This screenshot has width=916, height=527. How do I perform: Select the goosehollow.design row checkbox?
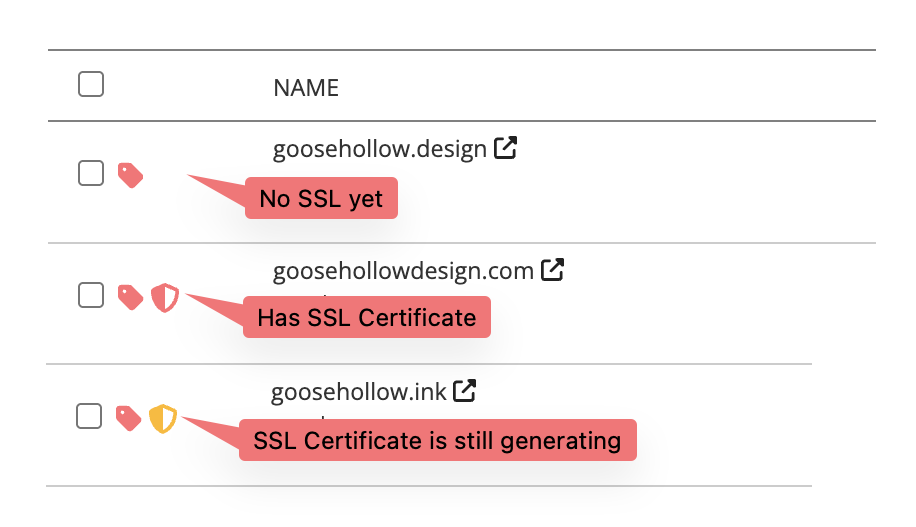tap(91, 173)
